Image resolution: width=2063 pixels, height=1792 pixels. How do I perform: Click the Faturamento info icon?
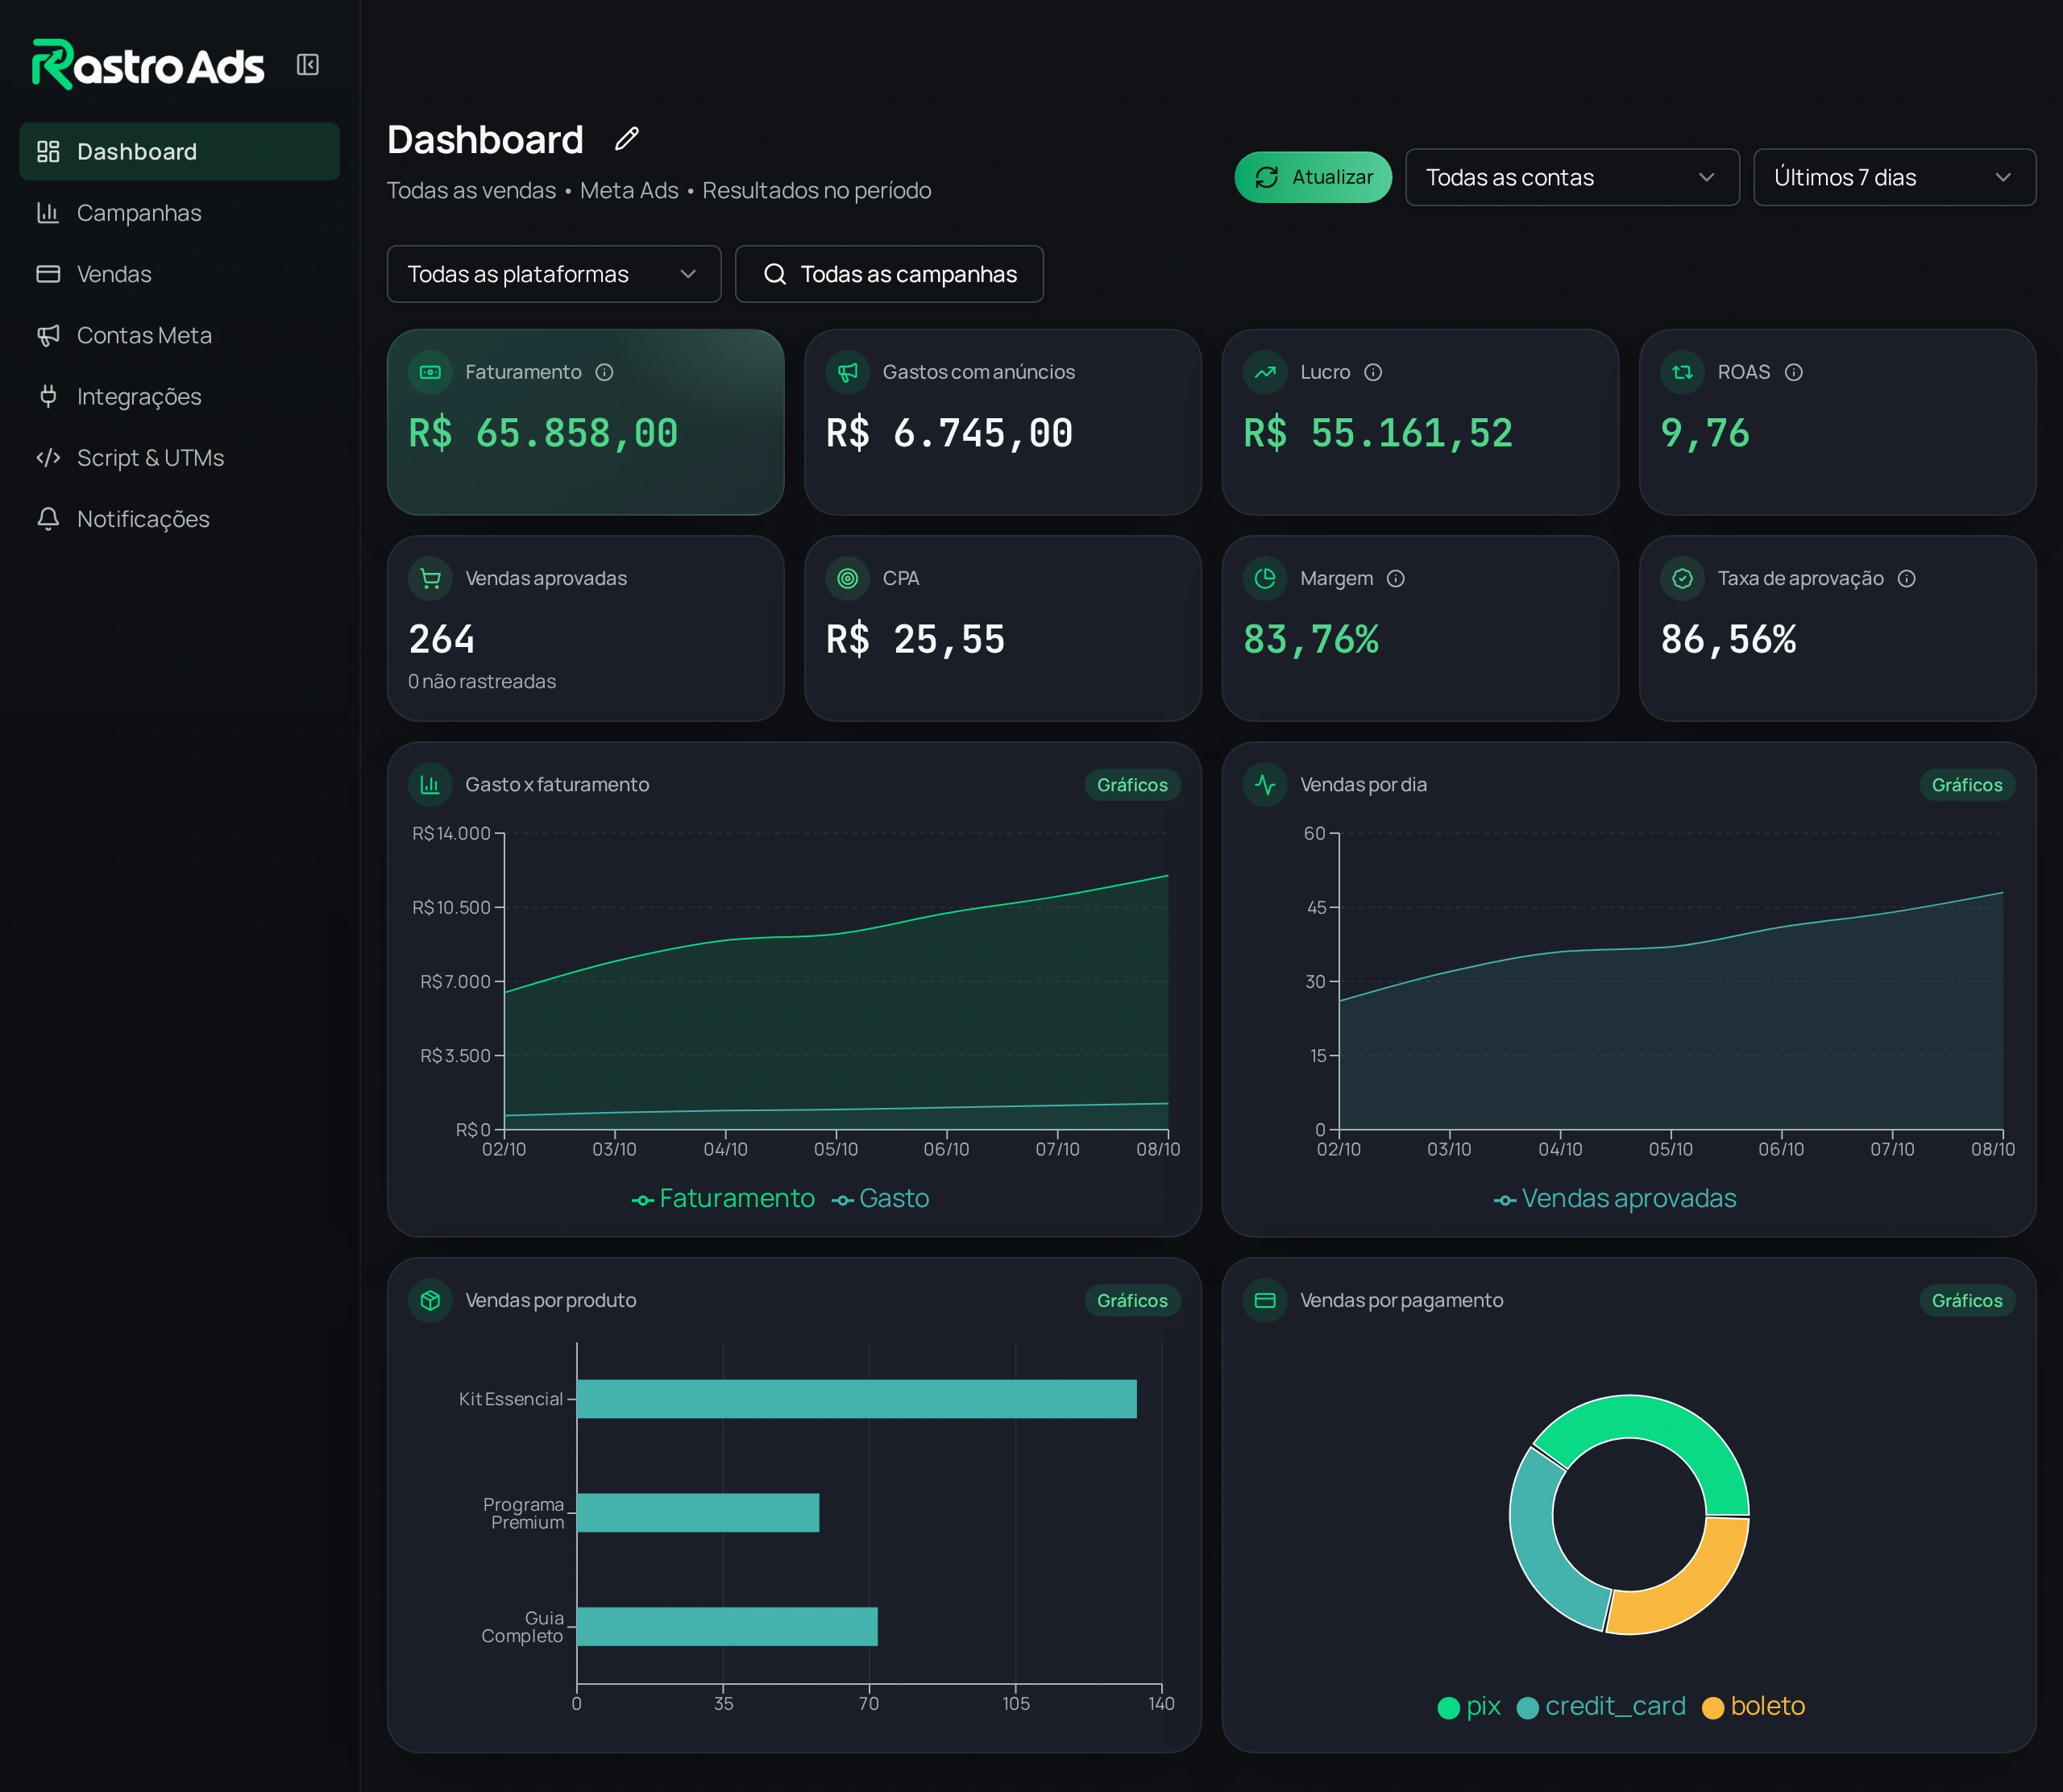point(605,372)
